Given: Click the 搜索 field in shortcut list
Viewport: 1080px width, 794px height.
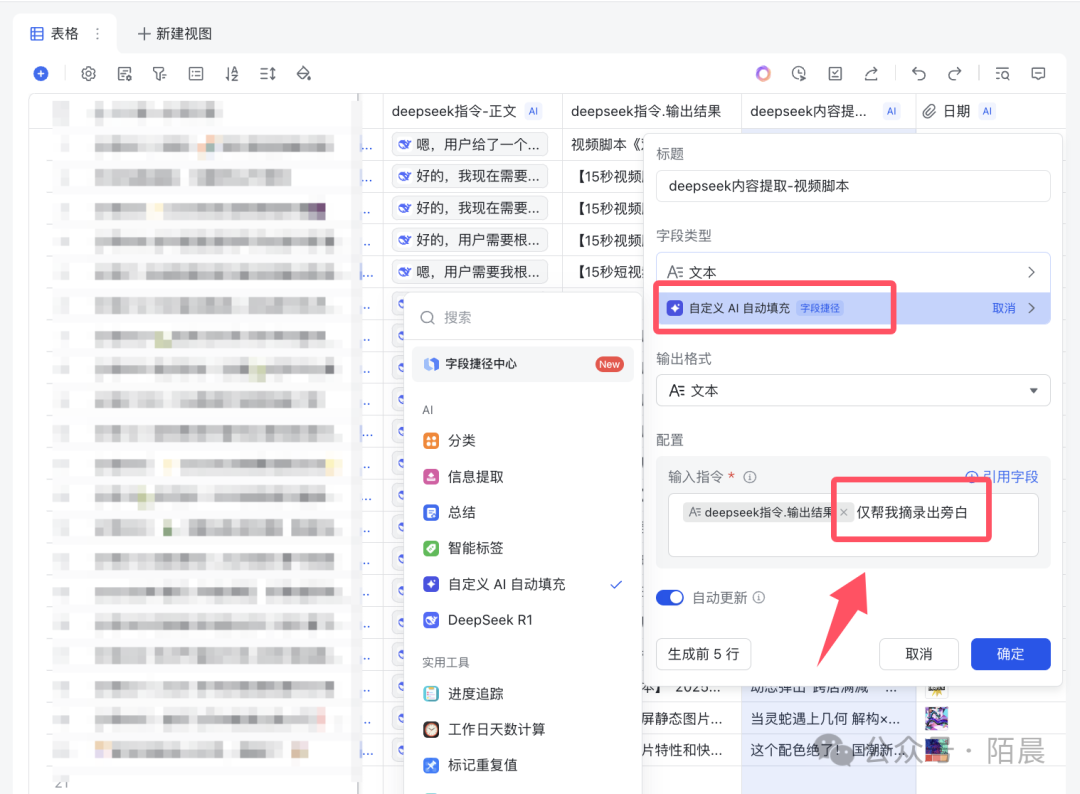Looking at the screenshot, I should pos(523,317).
